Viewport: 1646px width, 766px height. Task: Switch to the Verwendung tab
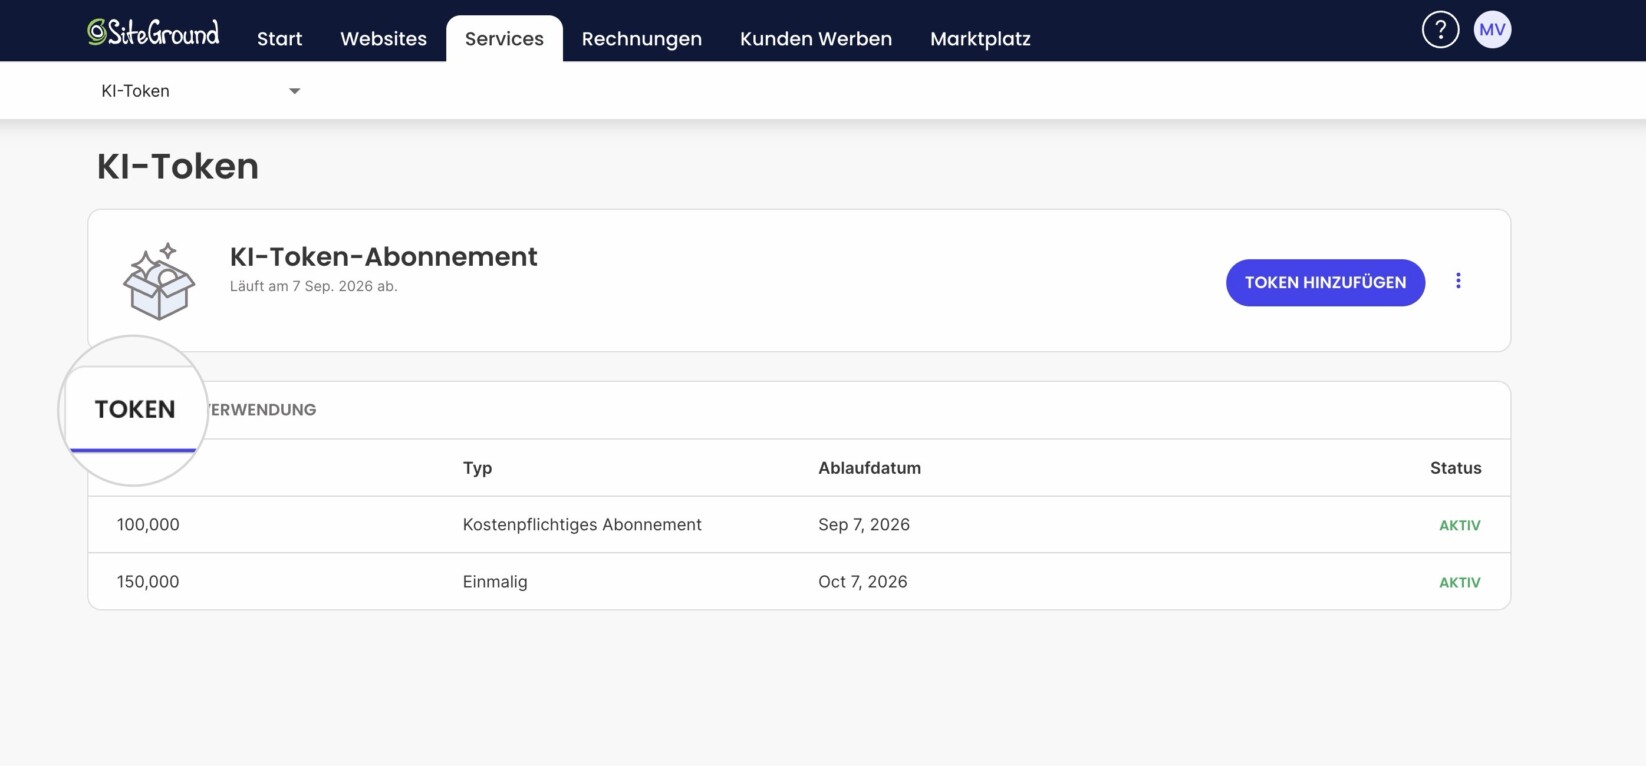261,410
